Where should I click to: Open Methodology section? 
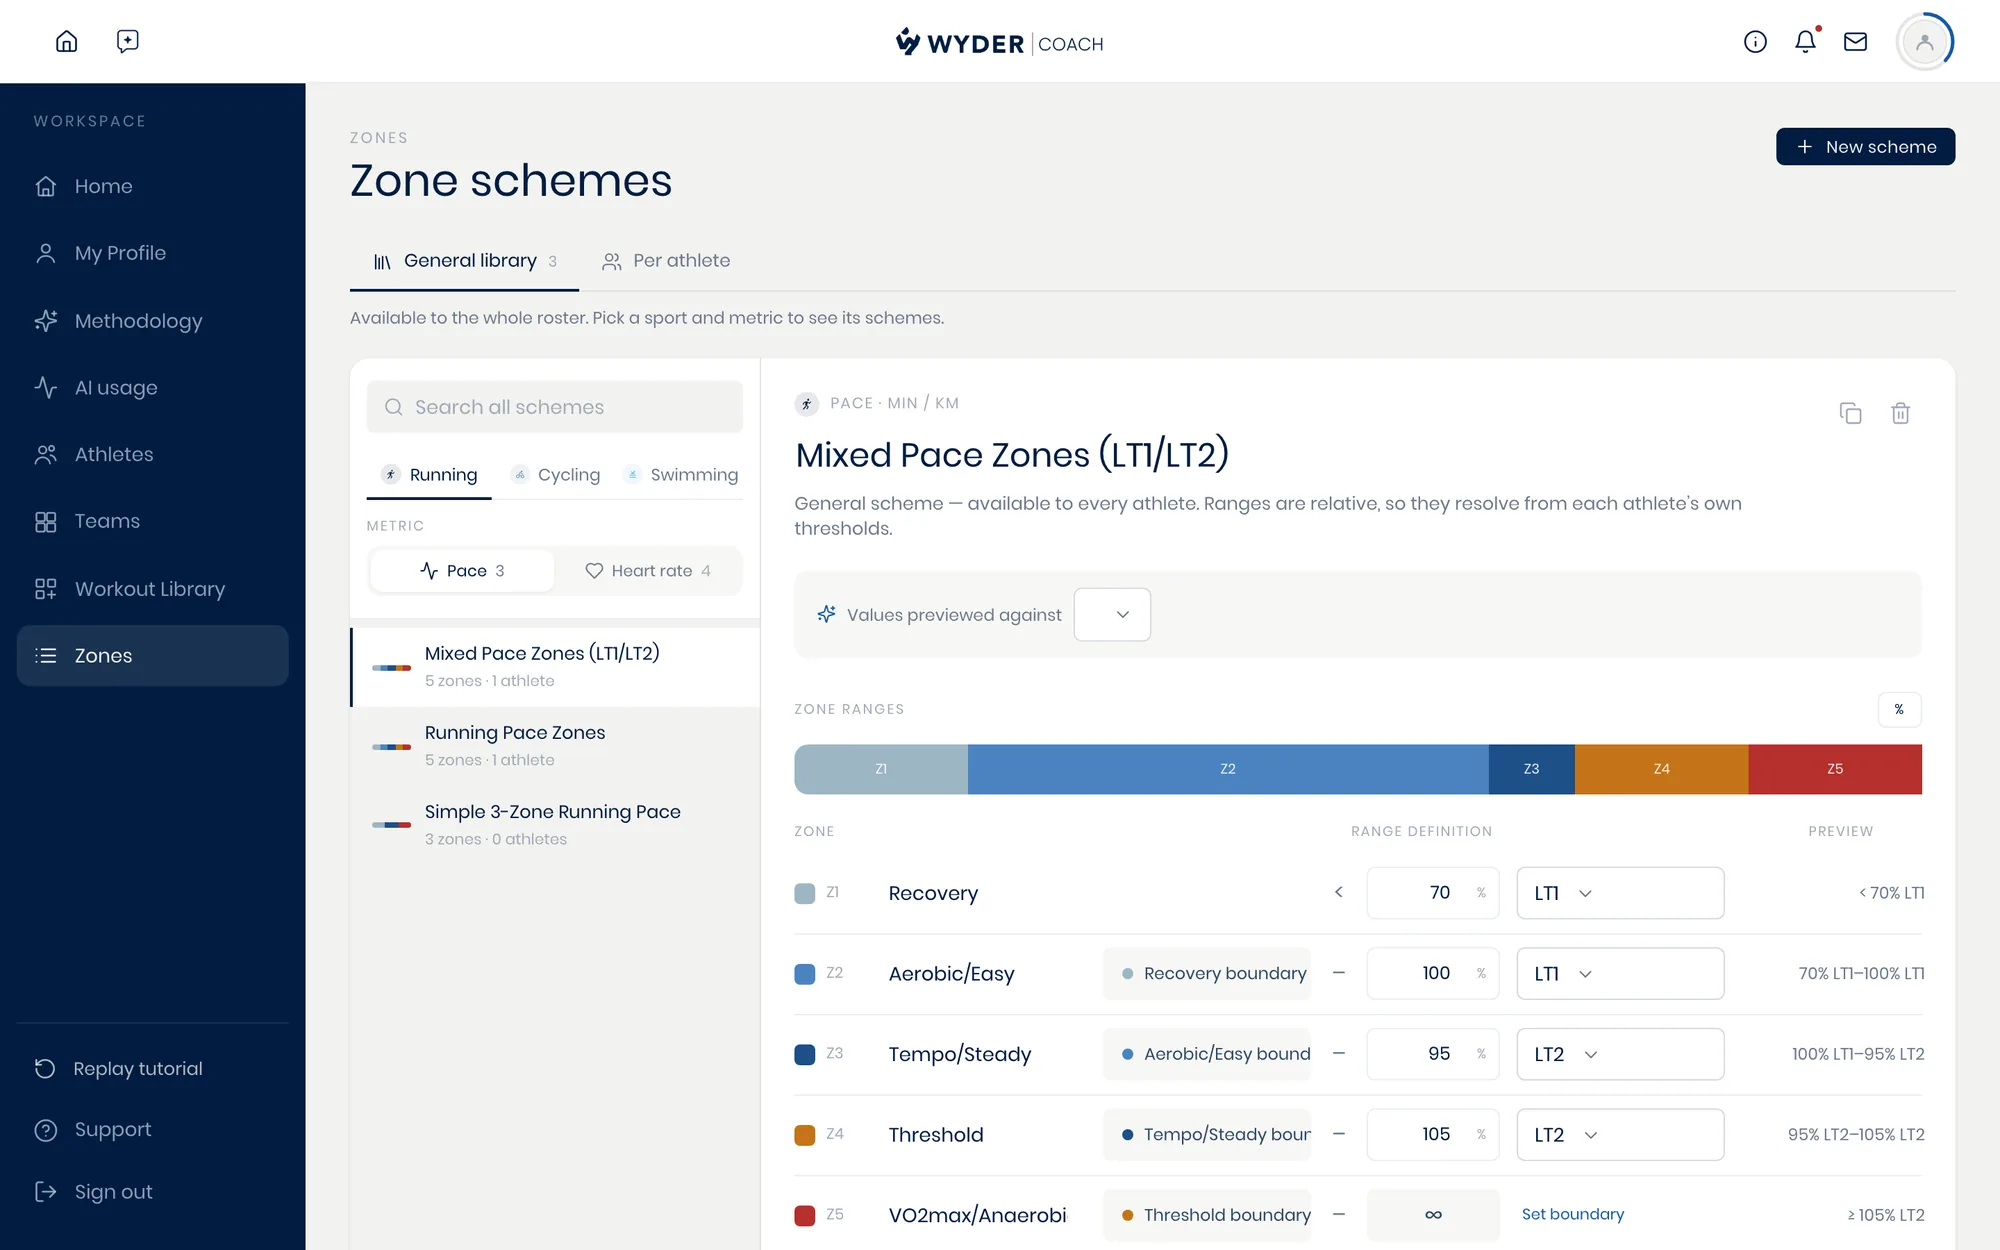[152, 321]
